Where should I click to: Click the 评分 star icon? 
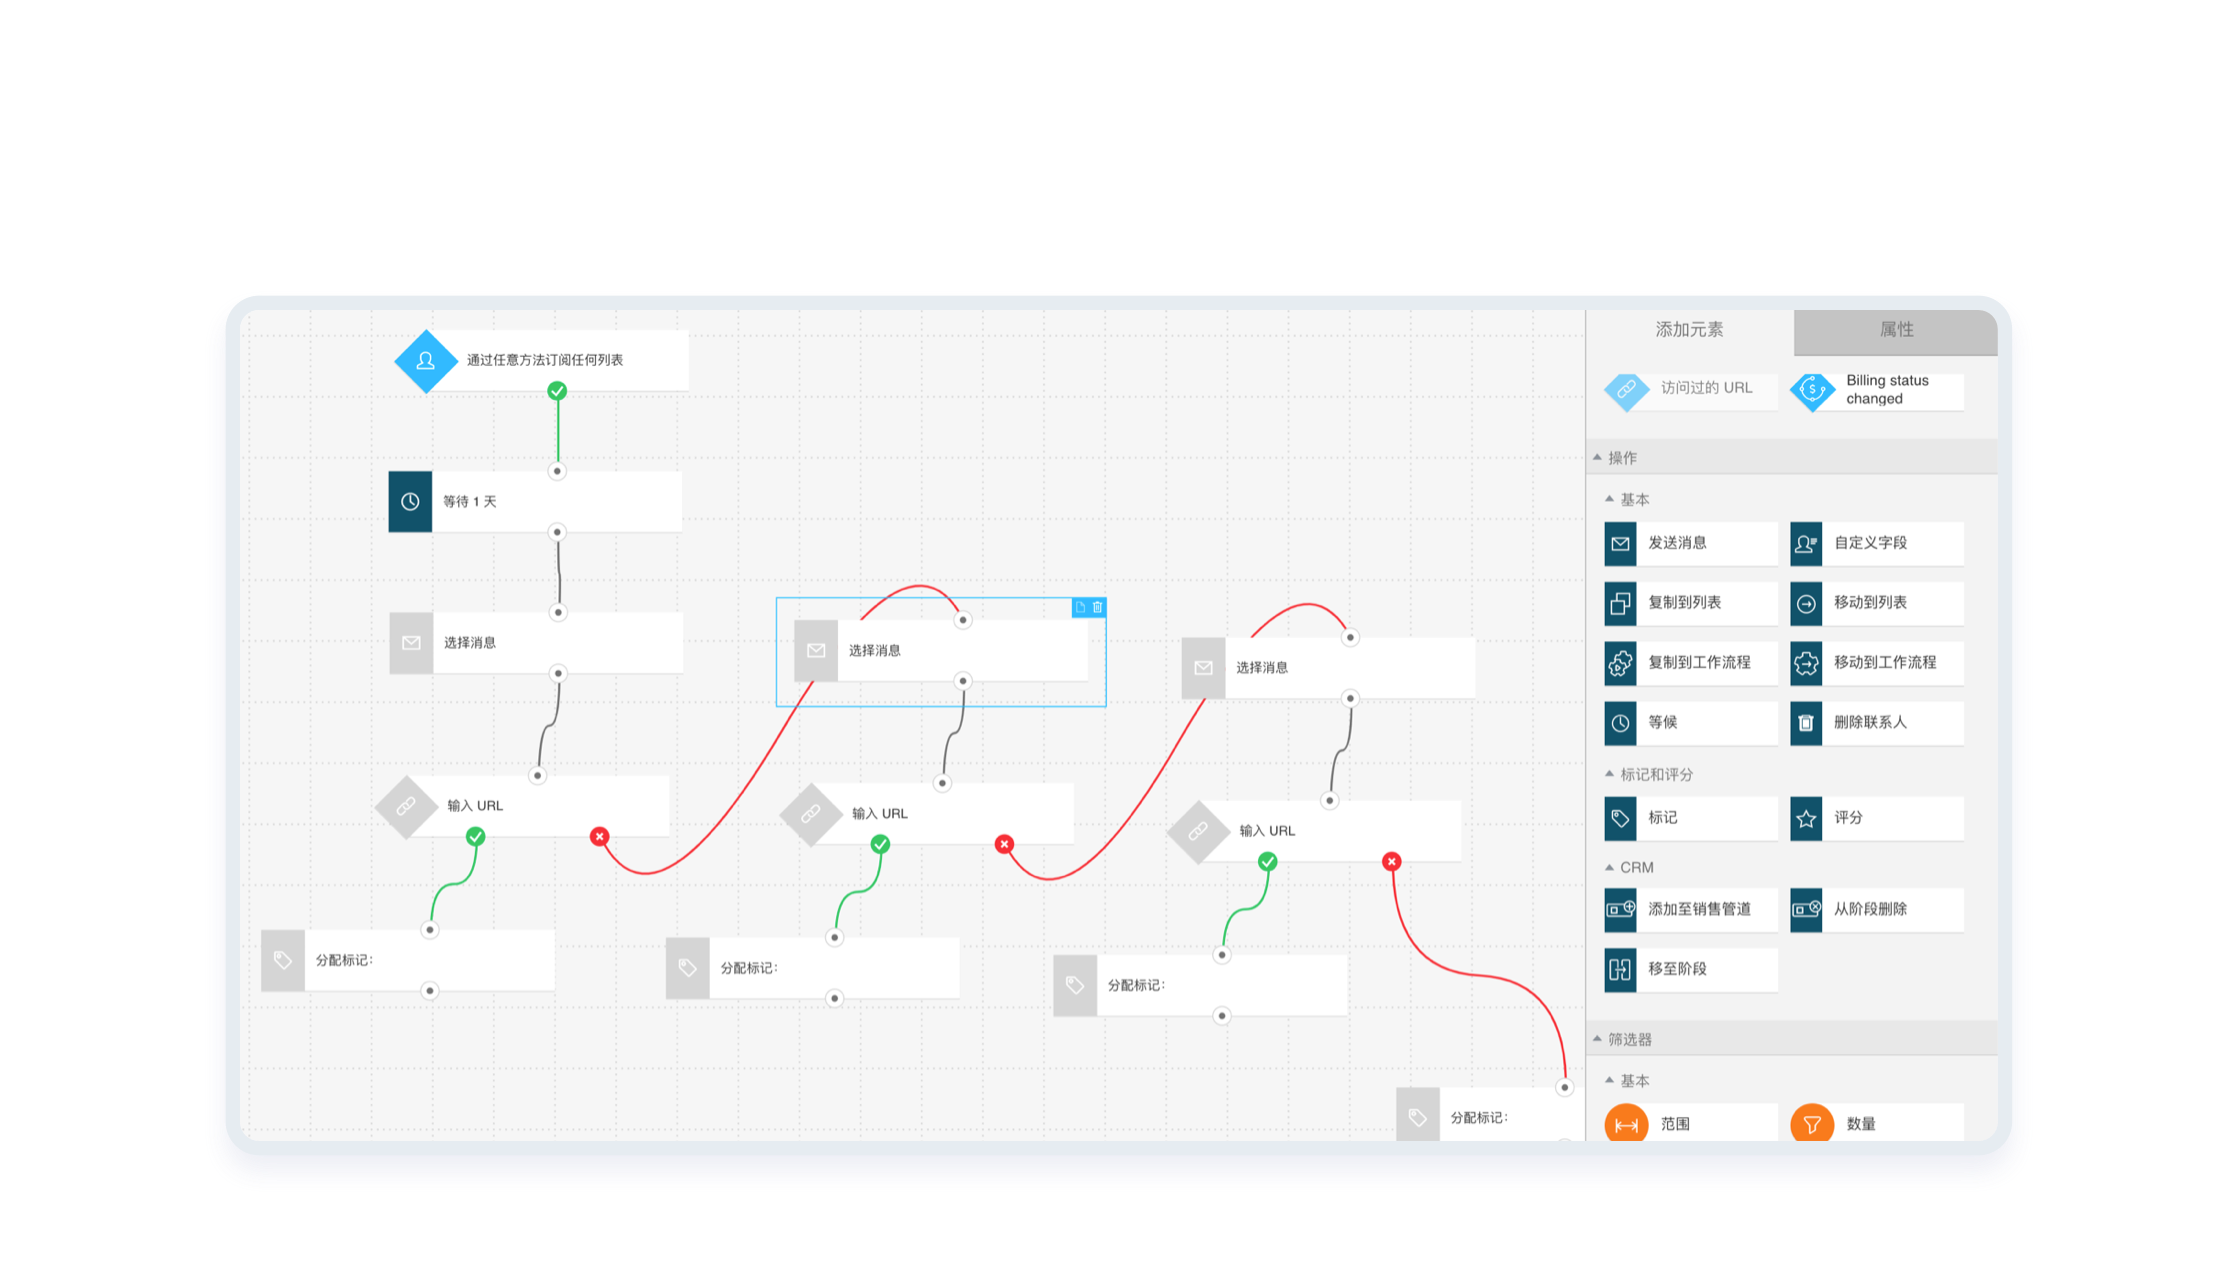pos(1806,819)
